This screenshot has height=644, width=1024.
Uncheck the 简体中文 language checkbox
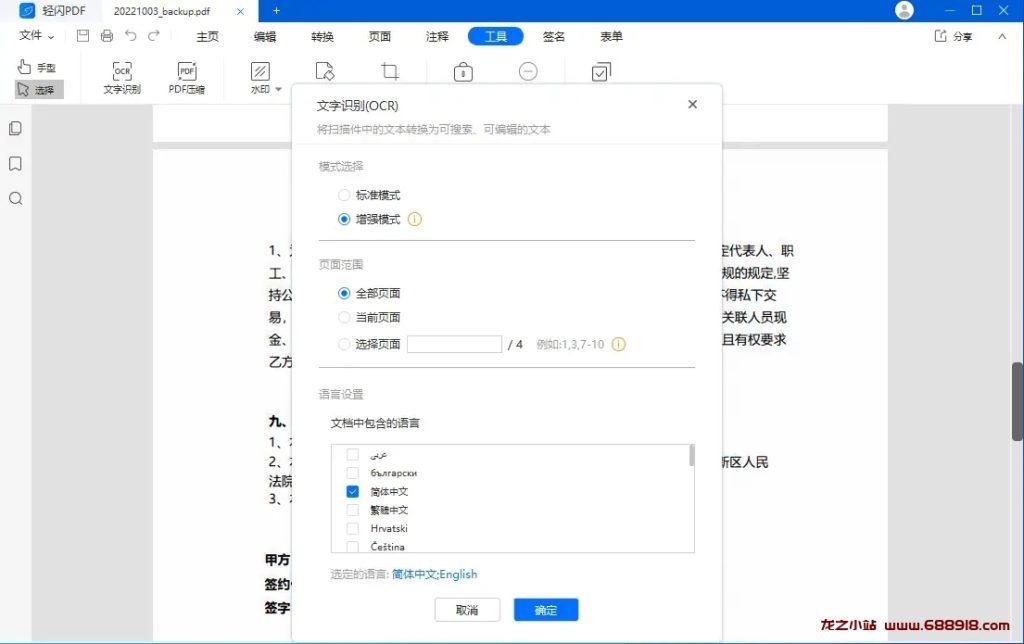click(x=353, y=491)
